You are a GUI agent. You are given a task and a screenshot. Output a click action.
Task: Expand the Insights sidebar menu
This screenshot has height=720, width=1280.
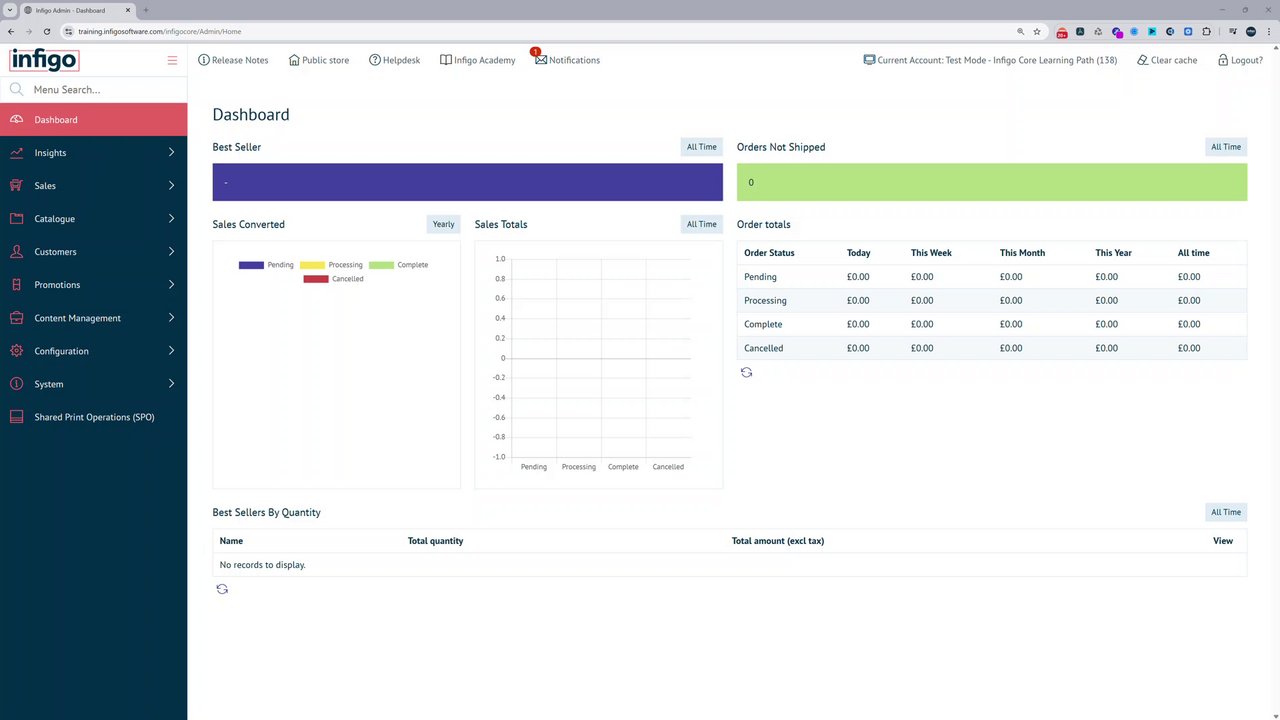coord(93,153)
